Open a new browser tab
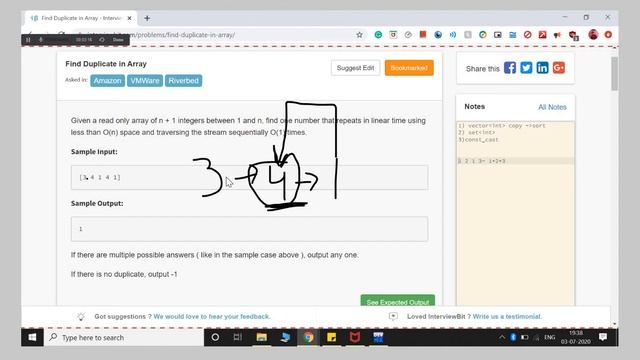The width and height of the screenshot is (640, 360). 147,18
